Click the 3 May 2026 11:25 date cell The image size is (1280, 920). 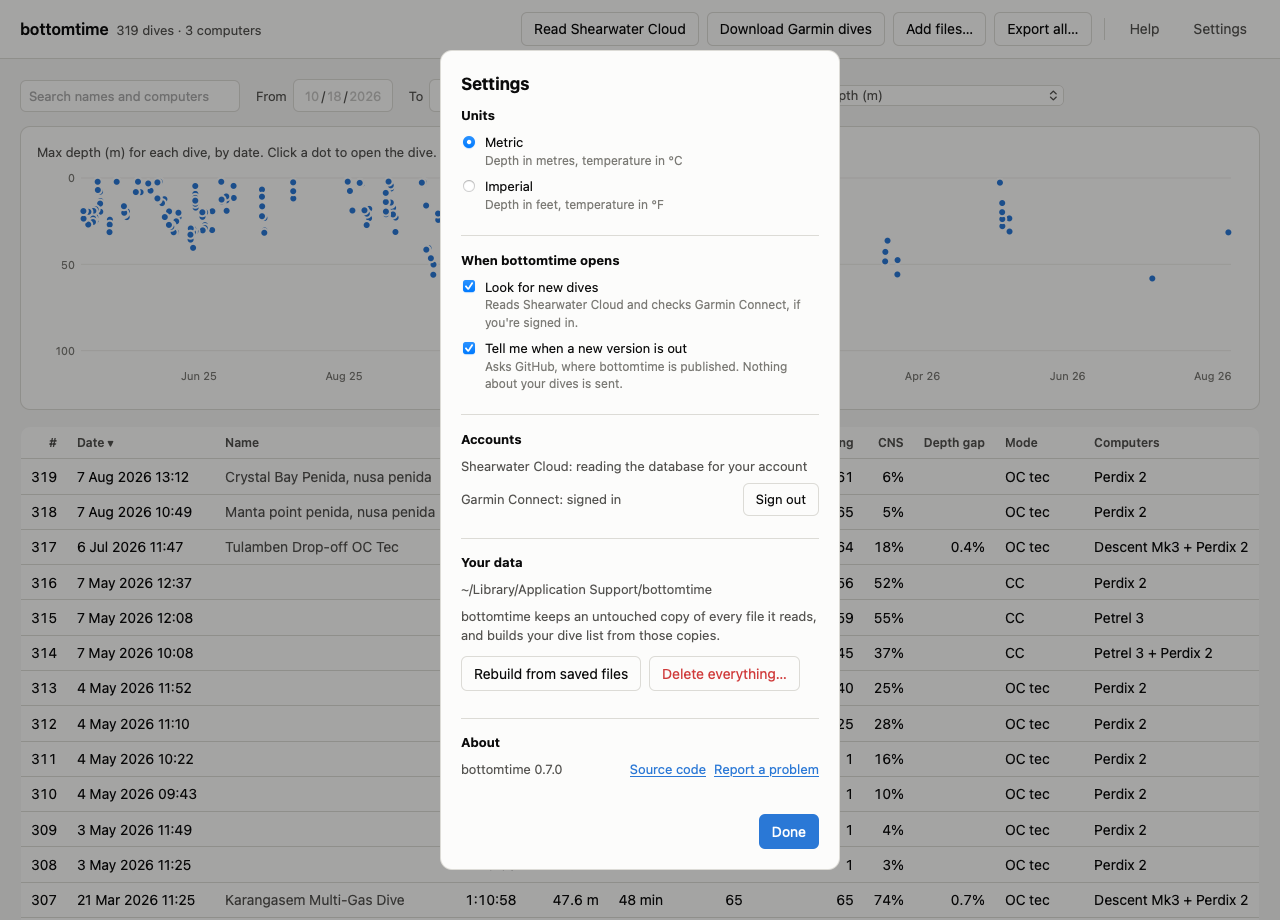134,865
